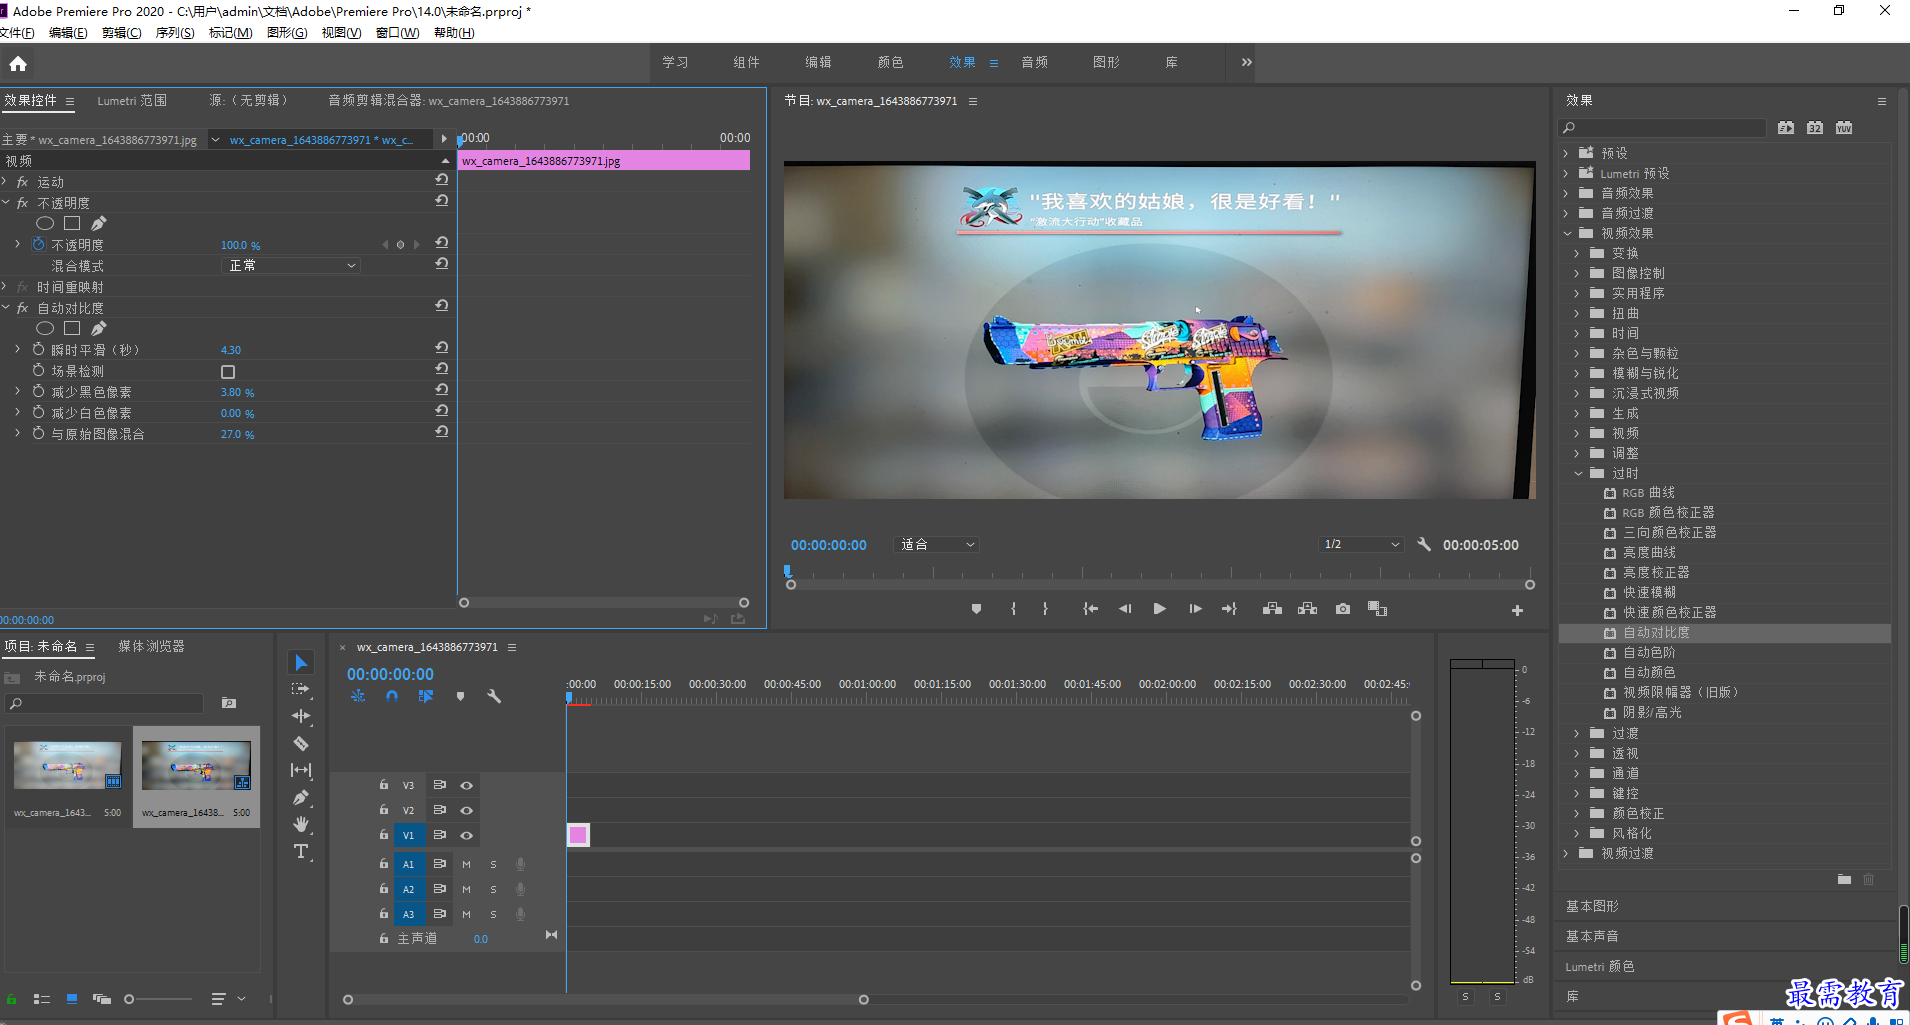The image size is (1910, 1025).
Task: Solo track A2
Action: 493,889
